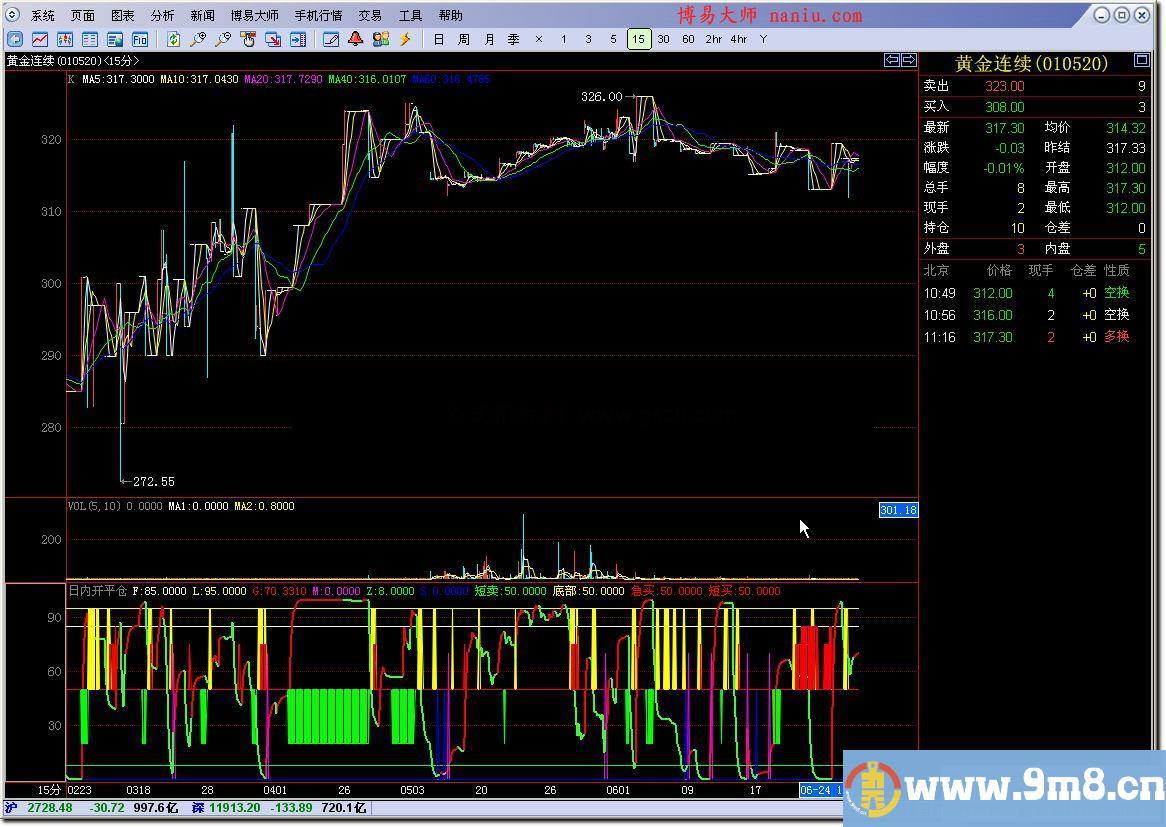Click the lightning bolt quick-trade icon
The image size is (1166, 827).
click(x=405, y=39)
